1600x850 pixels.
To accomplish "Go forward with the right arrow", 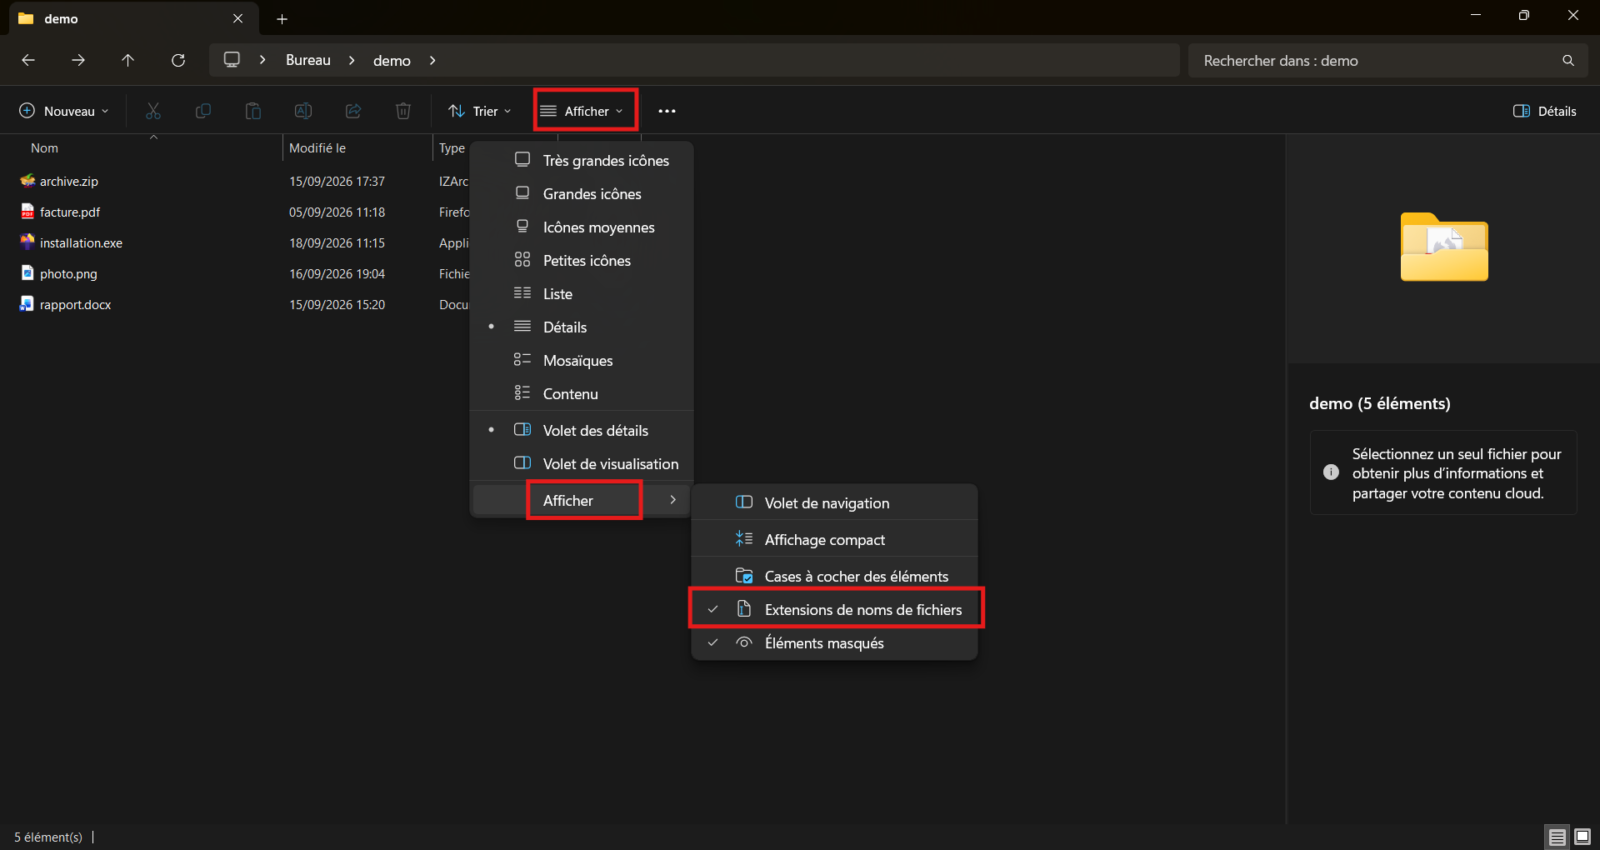I will [78, 60].
